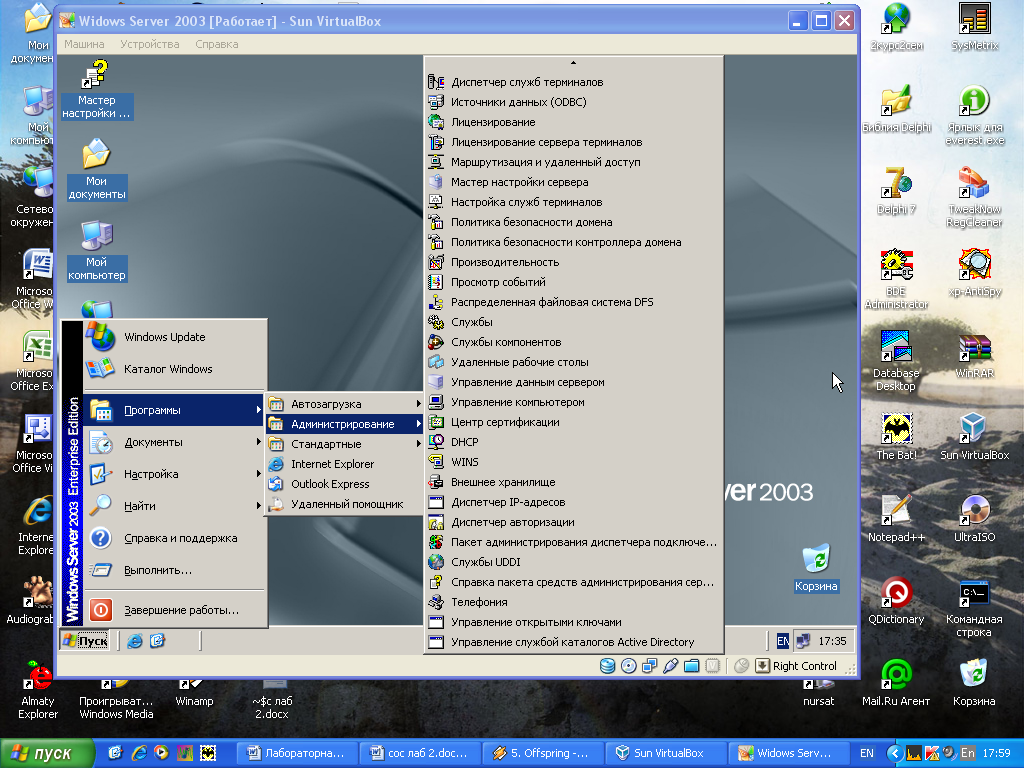Click VirtualBox hard disk status icon
Screen dimensions: 1024x768
point(607,666)
